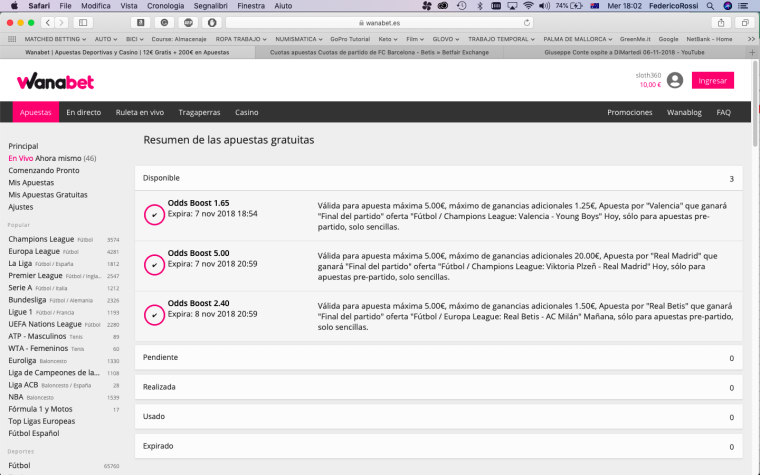Screen dimensions: 760x475
Task: Open the GreenMe.it bookmark
Action: pyautogui.click(x=635, y=39)
